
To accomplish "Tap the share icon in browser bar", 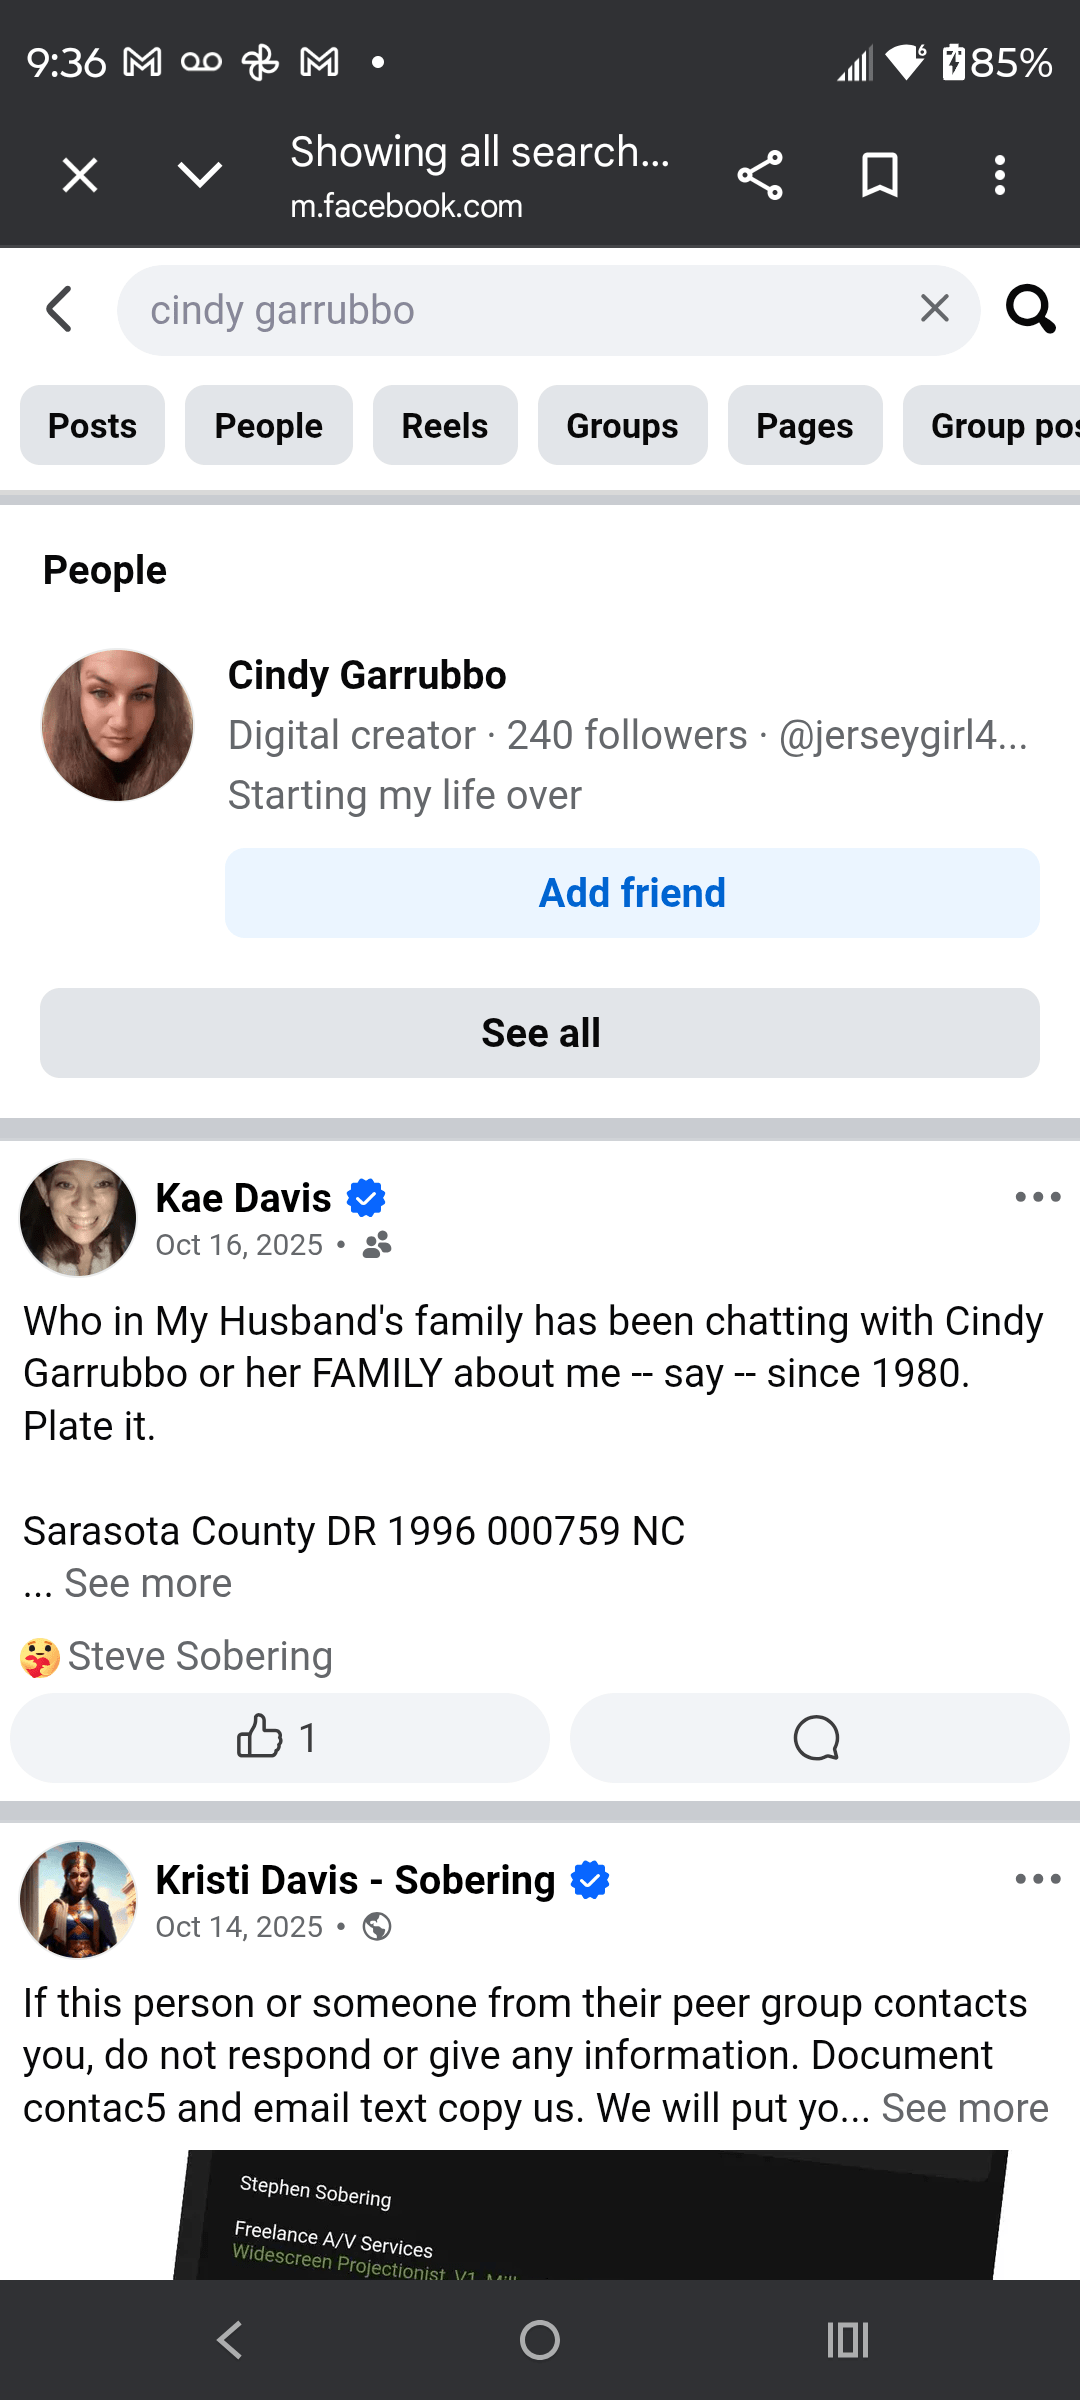I will [760, 176].
